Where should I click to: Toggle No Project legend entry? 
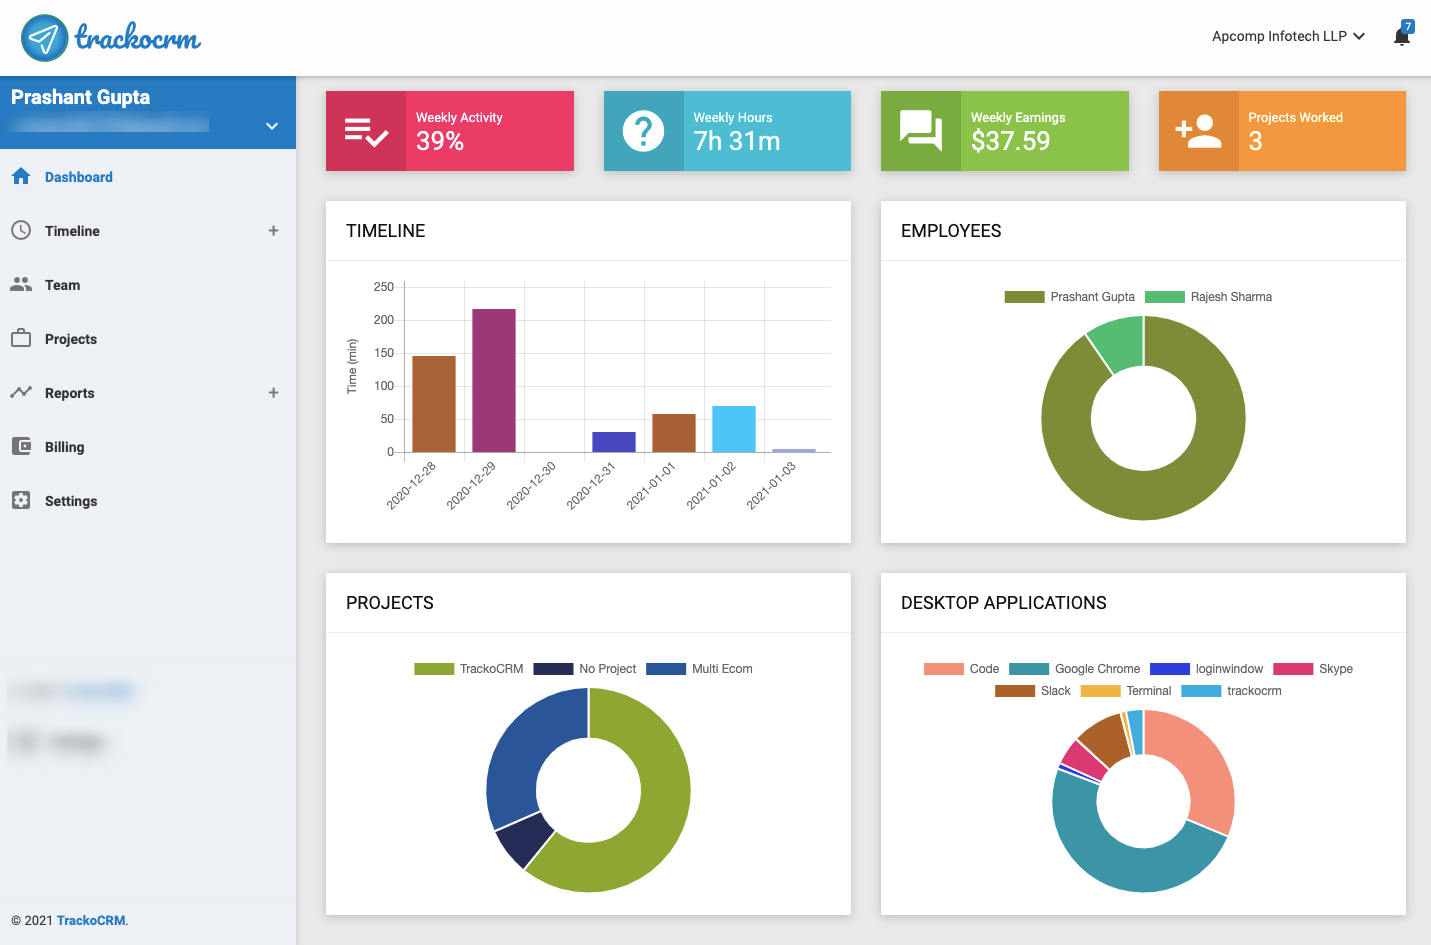tap(584, 669)
